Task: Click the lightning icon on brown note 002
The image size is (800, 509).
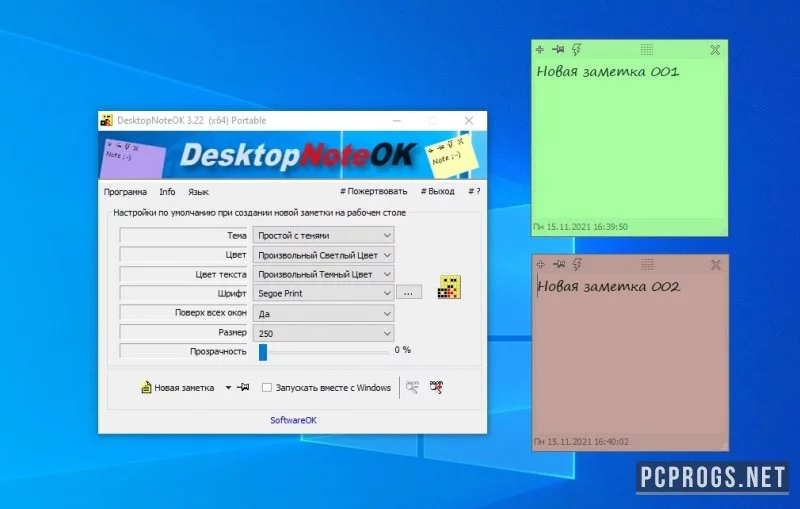Action: pyautogui.click(x=577, y=264)
